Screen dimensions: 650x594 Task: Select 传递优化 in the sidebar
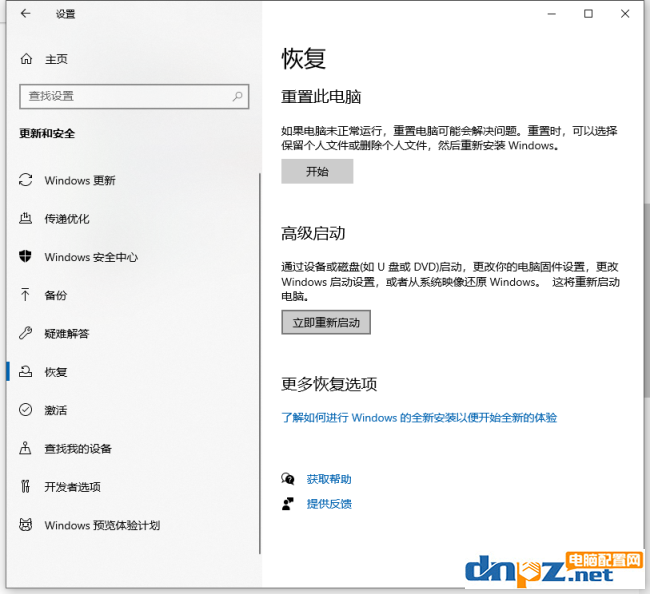(67, 218)
